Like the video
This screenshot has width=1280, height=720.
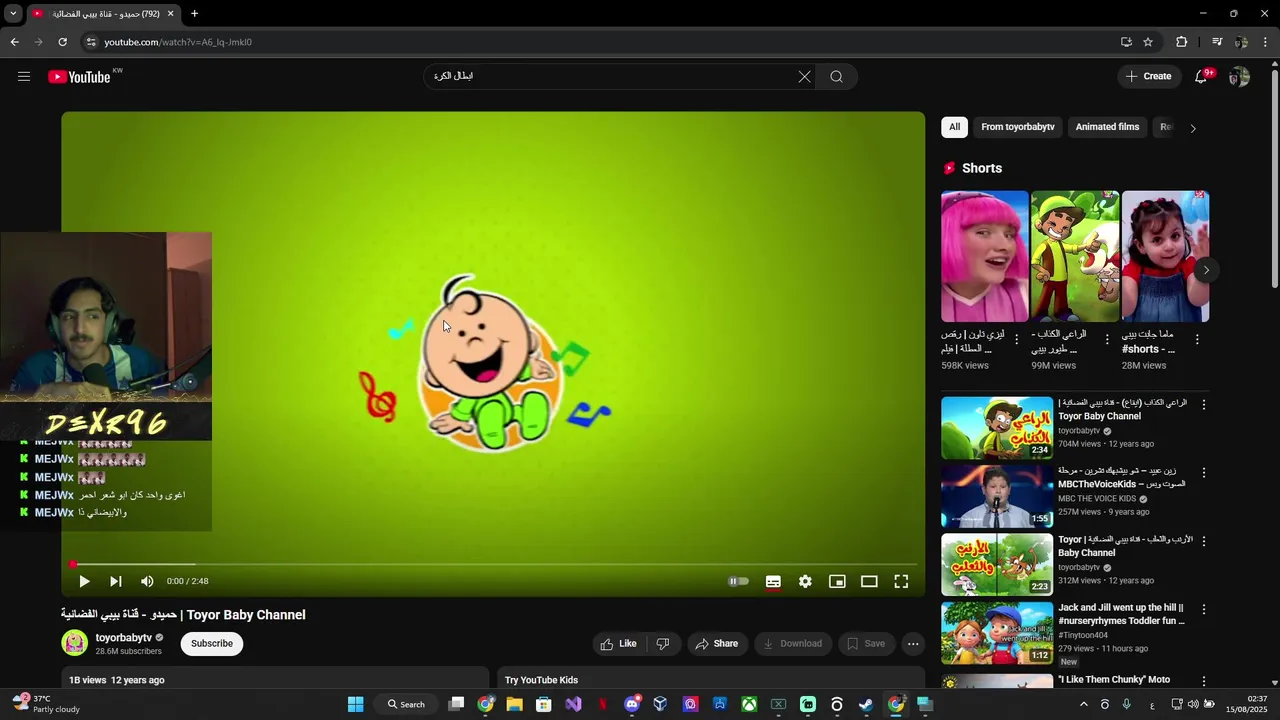click(x=619, y=644)
